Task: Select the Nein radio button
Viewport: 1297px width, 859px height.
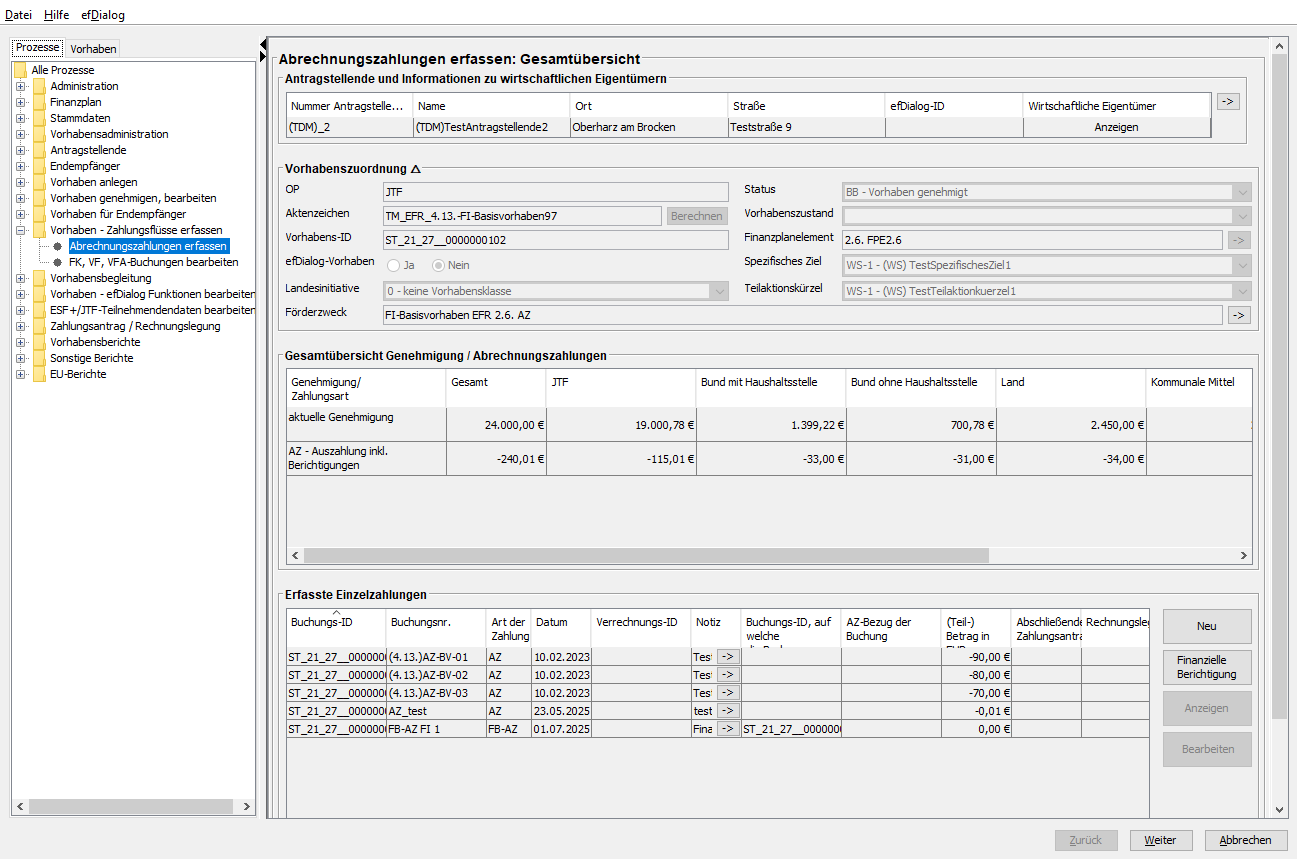Action: [439, 265]
